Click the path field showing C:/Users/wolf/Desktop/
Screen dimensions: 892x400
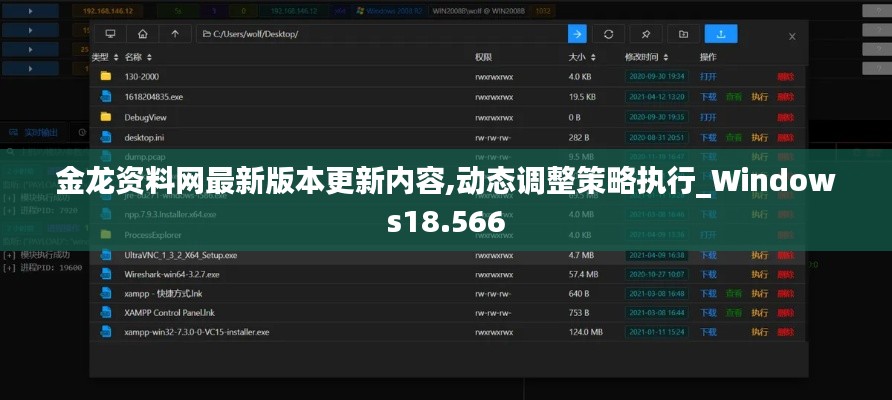tap(380, 34)
